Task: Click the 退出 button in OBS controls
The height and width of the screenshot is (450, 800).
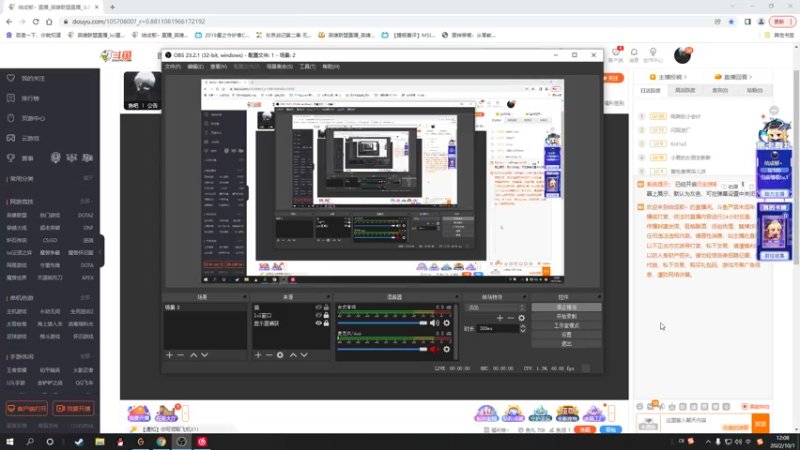Action: pyautogui.click(x=566, y=344)
